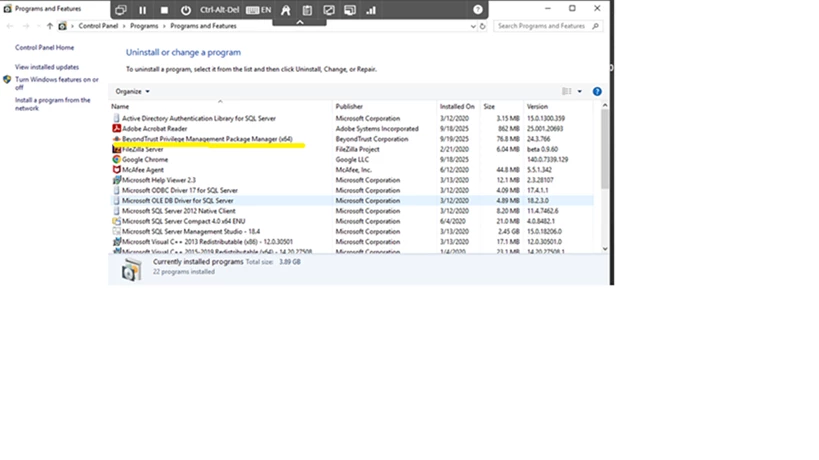The height and width of the screenshot is (460, 819).
Task: Select Microsoft ODBC Driver 17 for SQL Server
Action: [x=352, y=191]
